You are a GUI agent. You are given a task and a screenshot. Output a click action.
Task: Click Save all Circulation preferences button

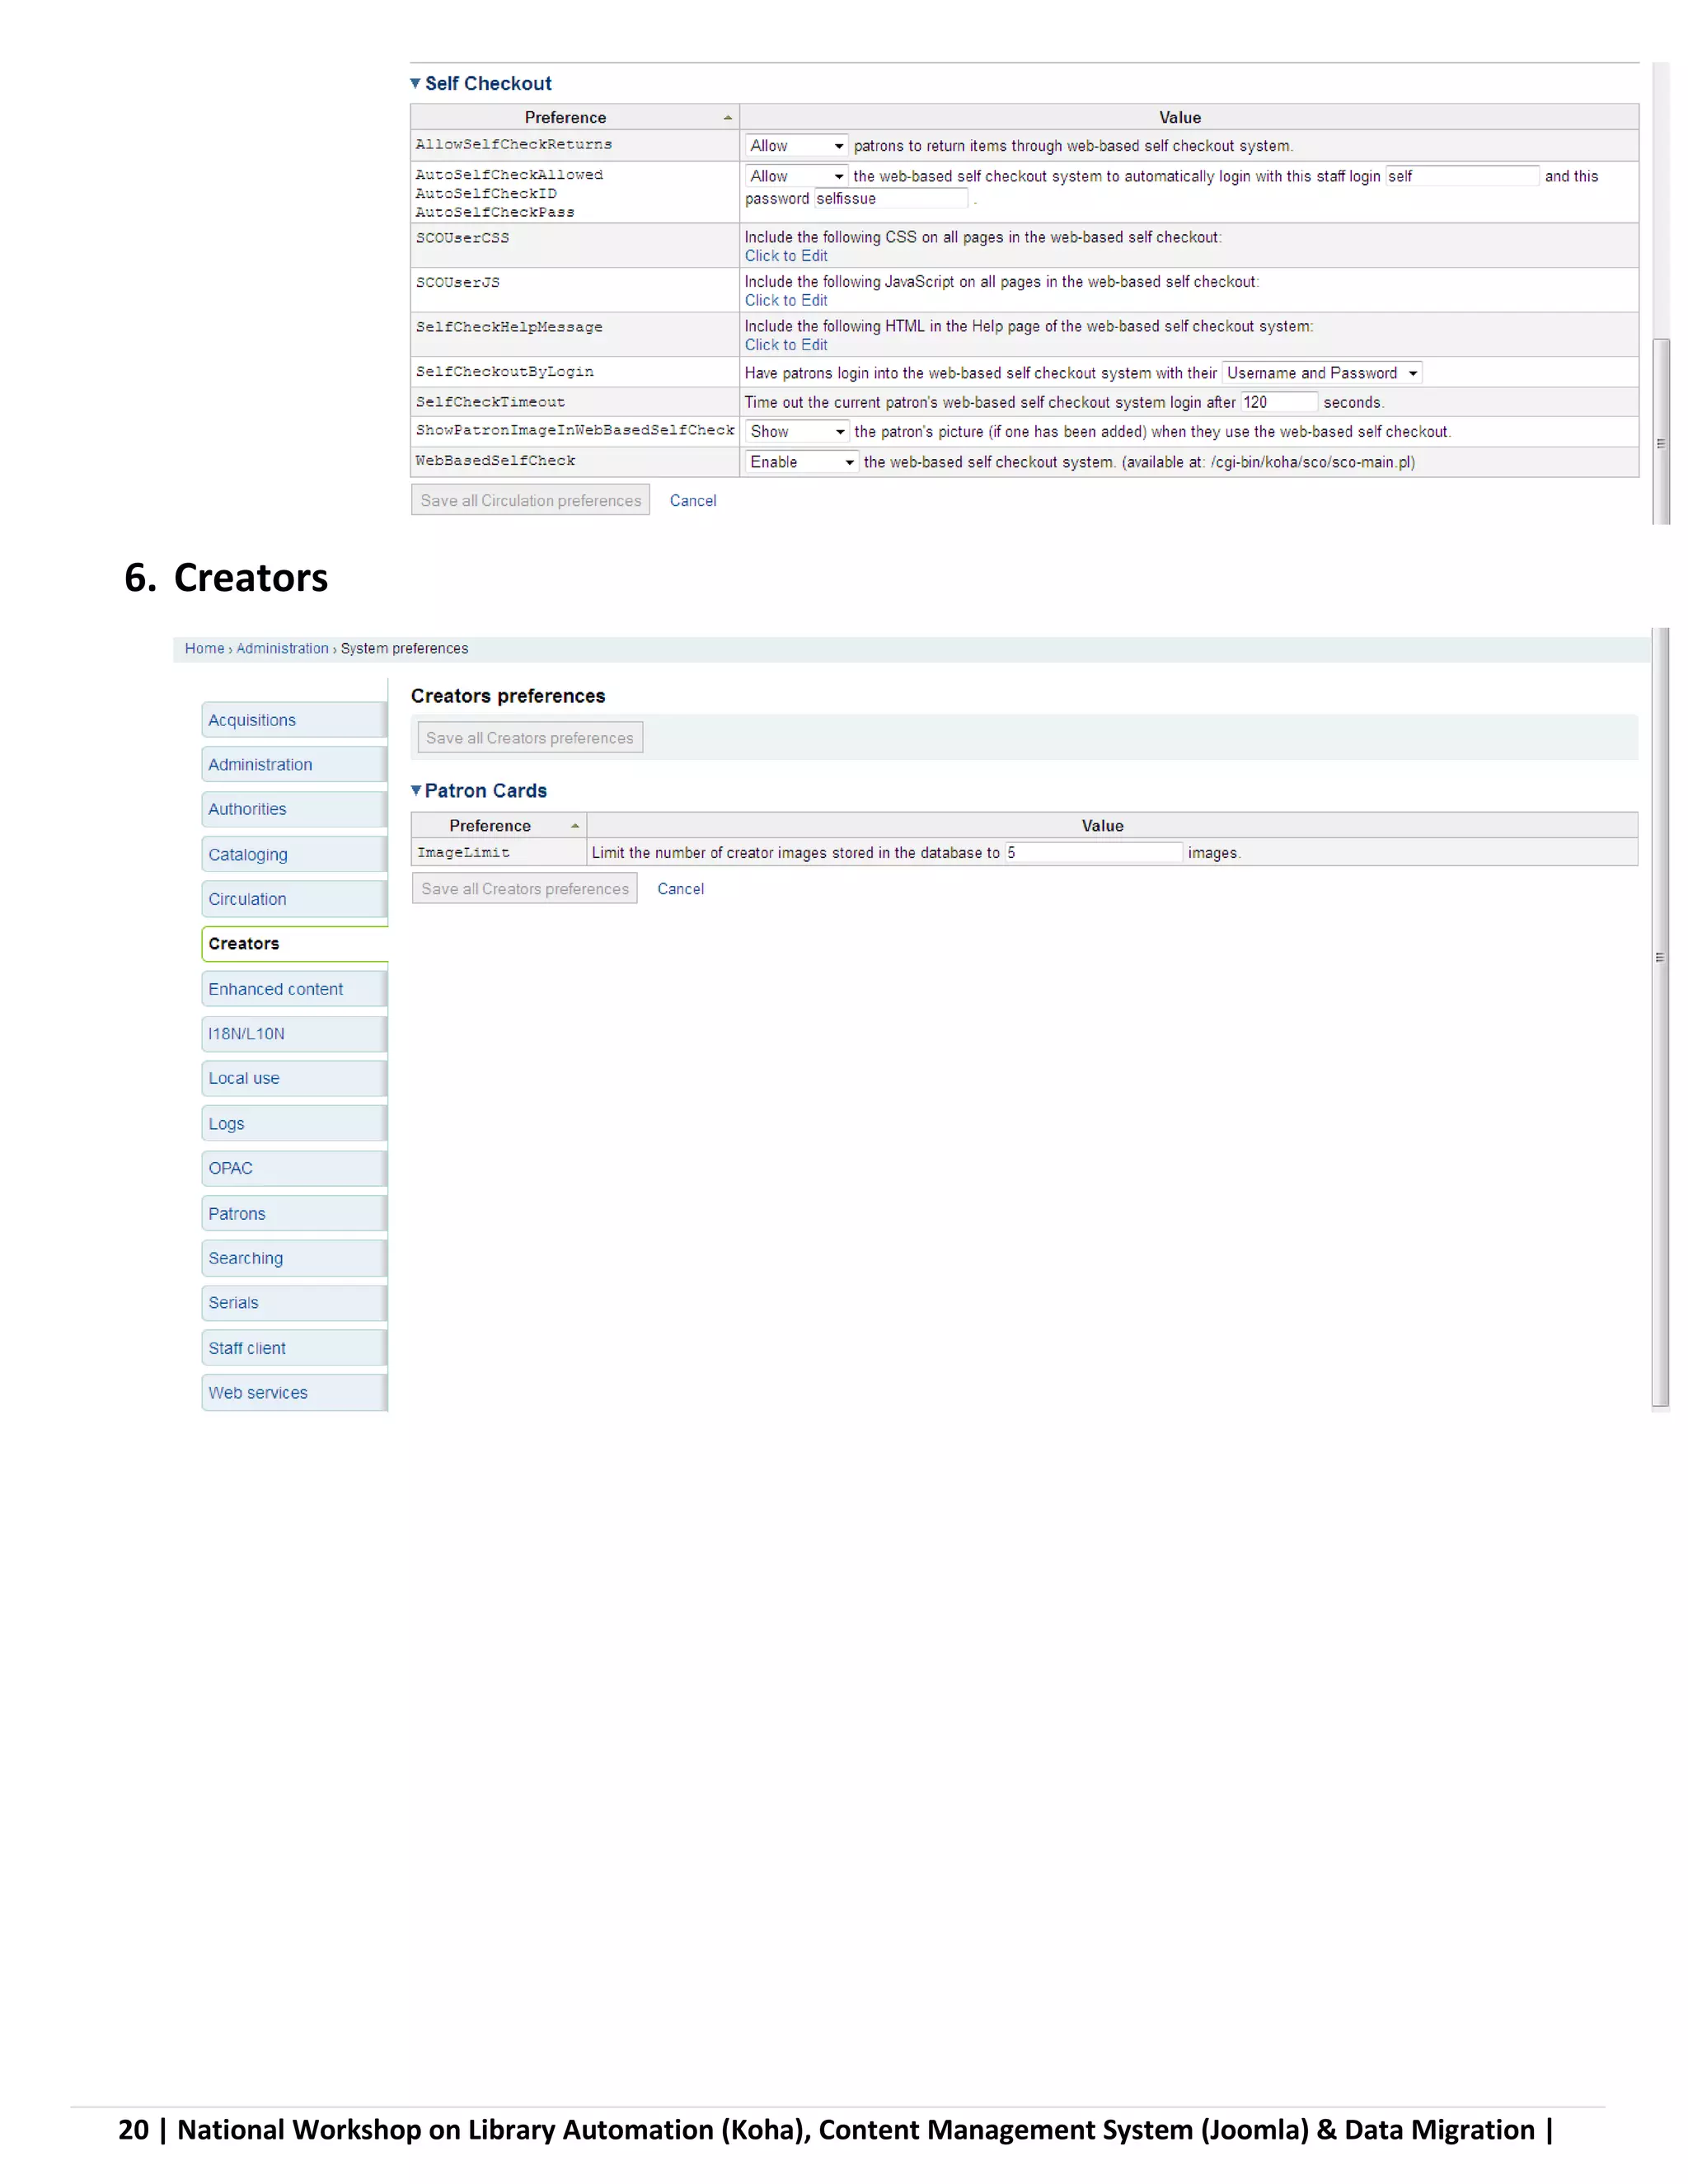[530, 500]
